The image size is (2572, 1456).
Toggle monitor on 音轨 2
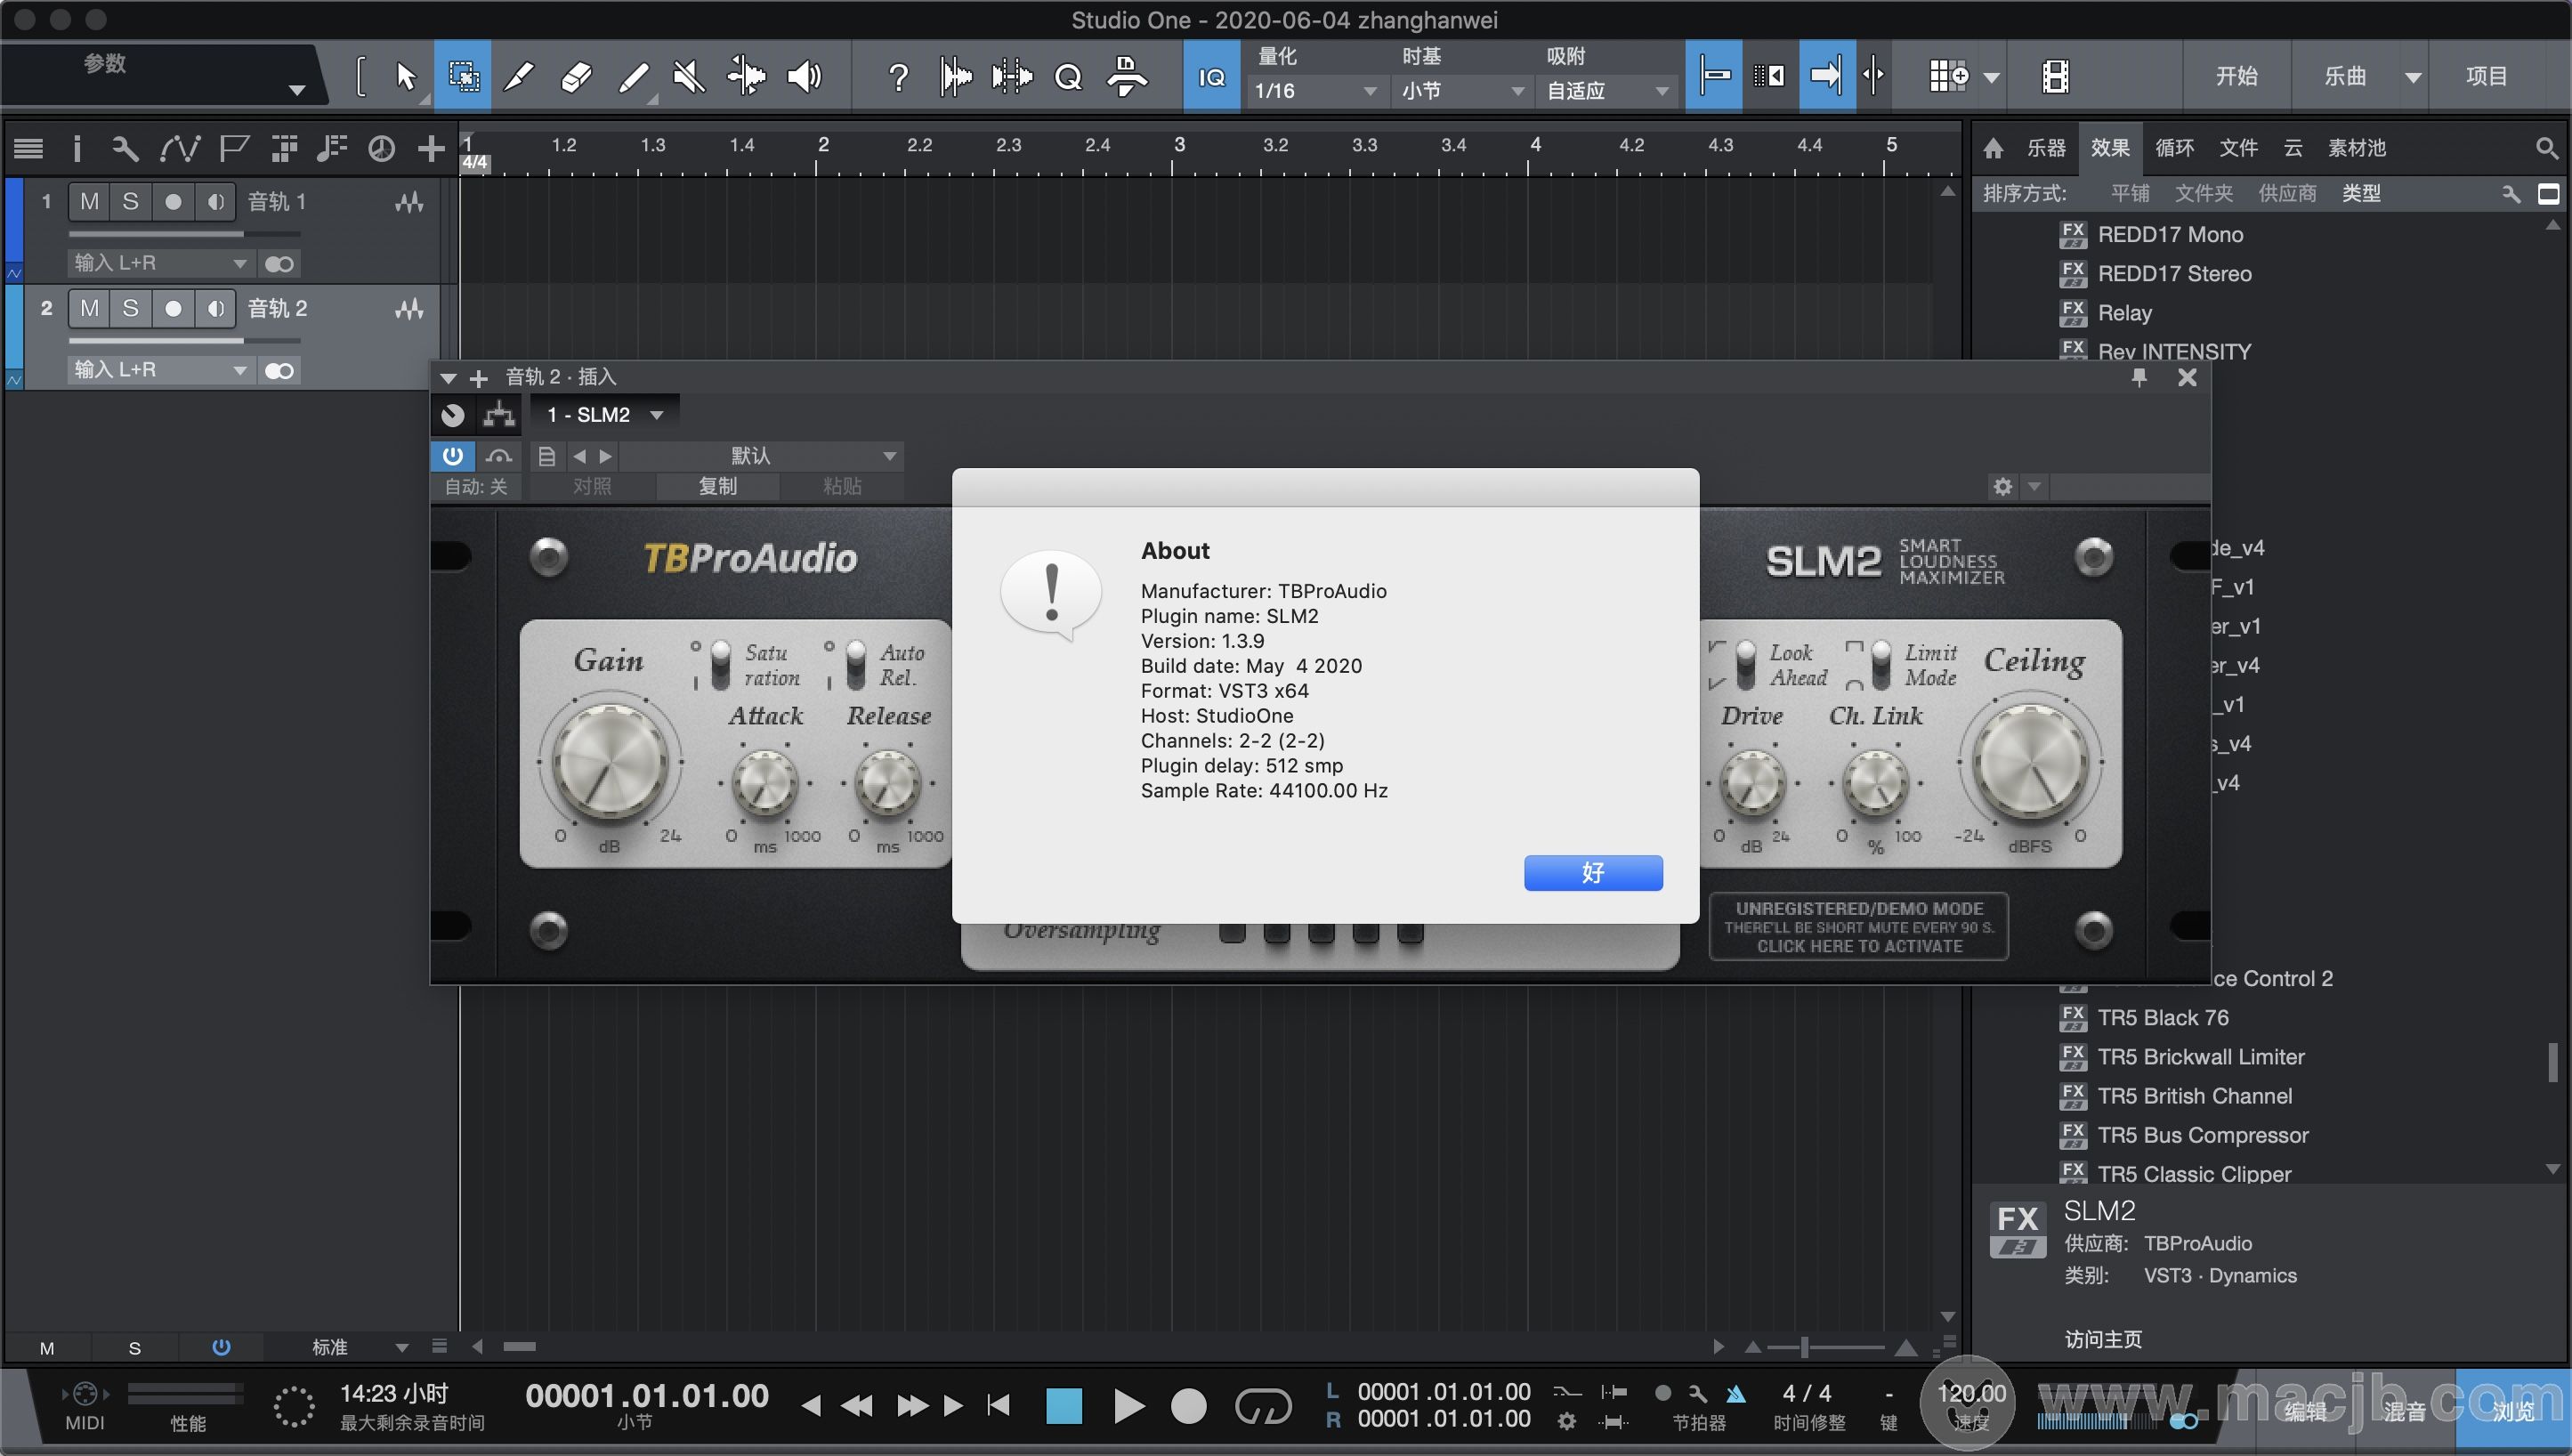click(x=214, y=309)
